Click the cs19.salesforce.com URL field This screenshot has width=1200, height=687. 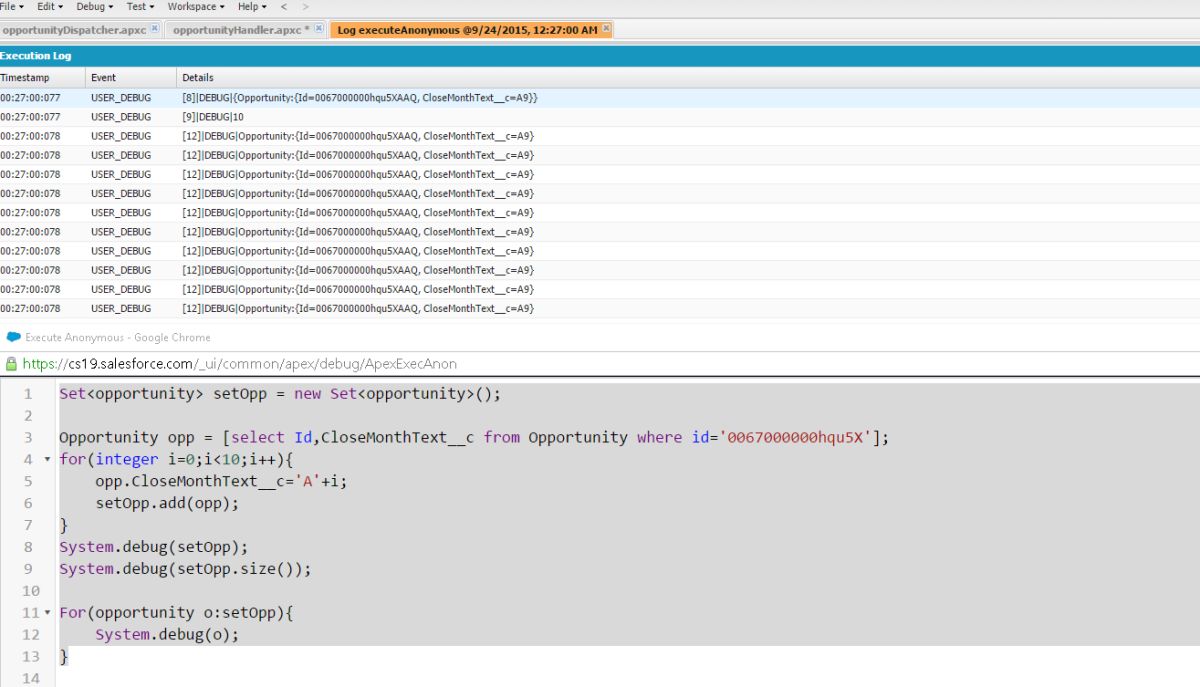click(240, 365)
